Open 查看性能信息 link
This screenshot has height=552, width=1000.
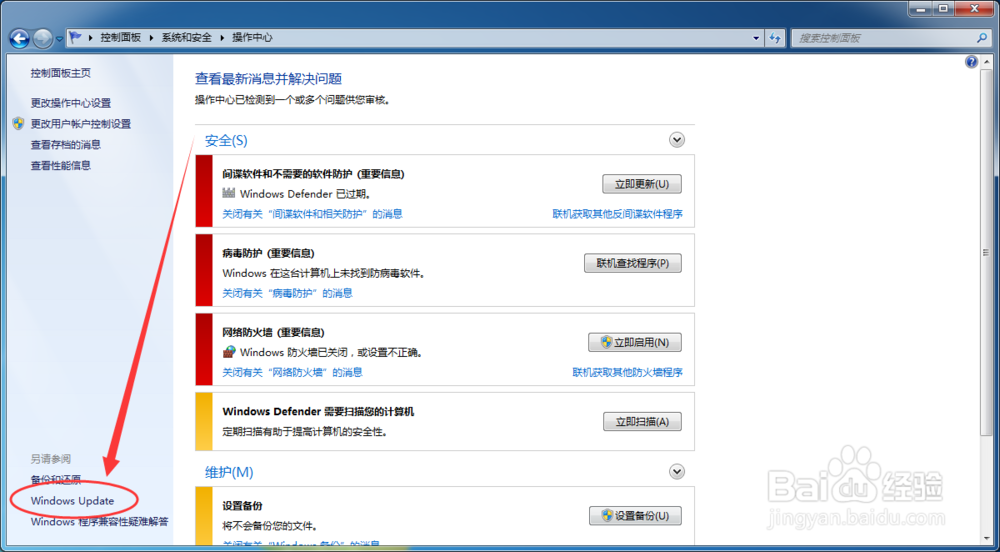tap(61, 166)
